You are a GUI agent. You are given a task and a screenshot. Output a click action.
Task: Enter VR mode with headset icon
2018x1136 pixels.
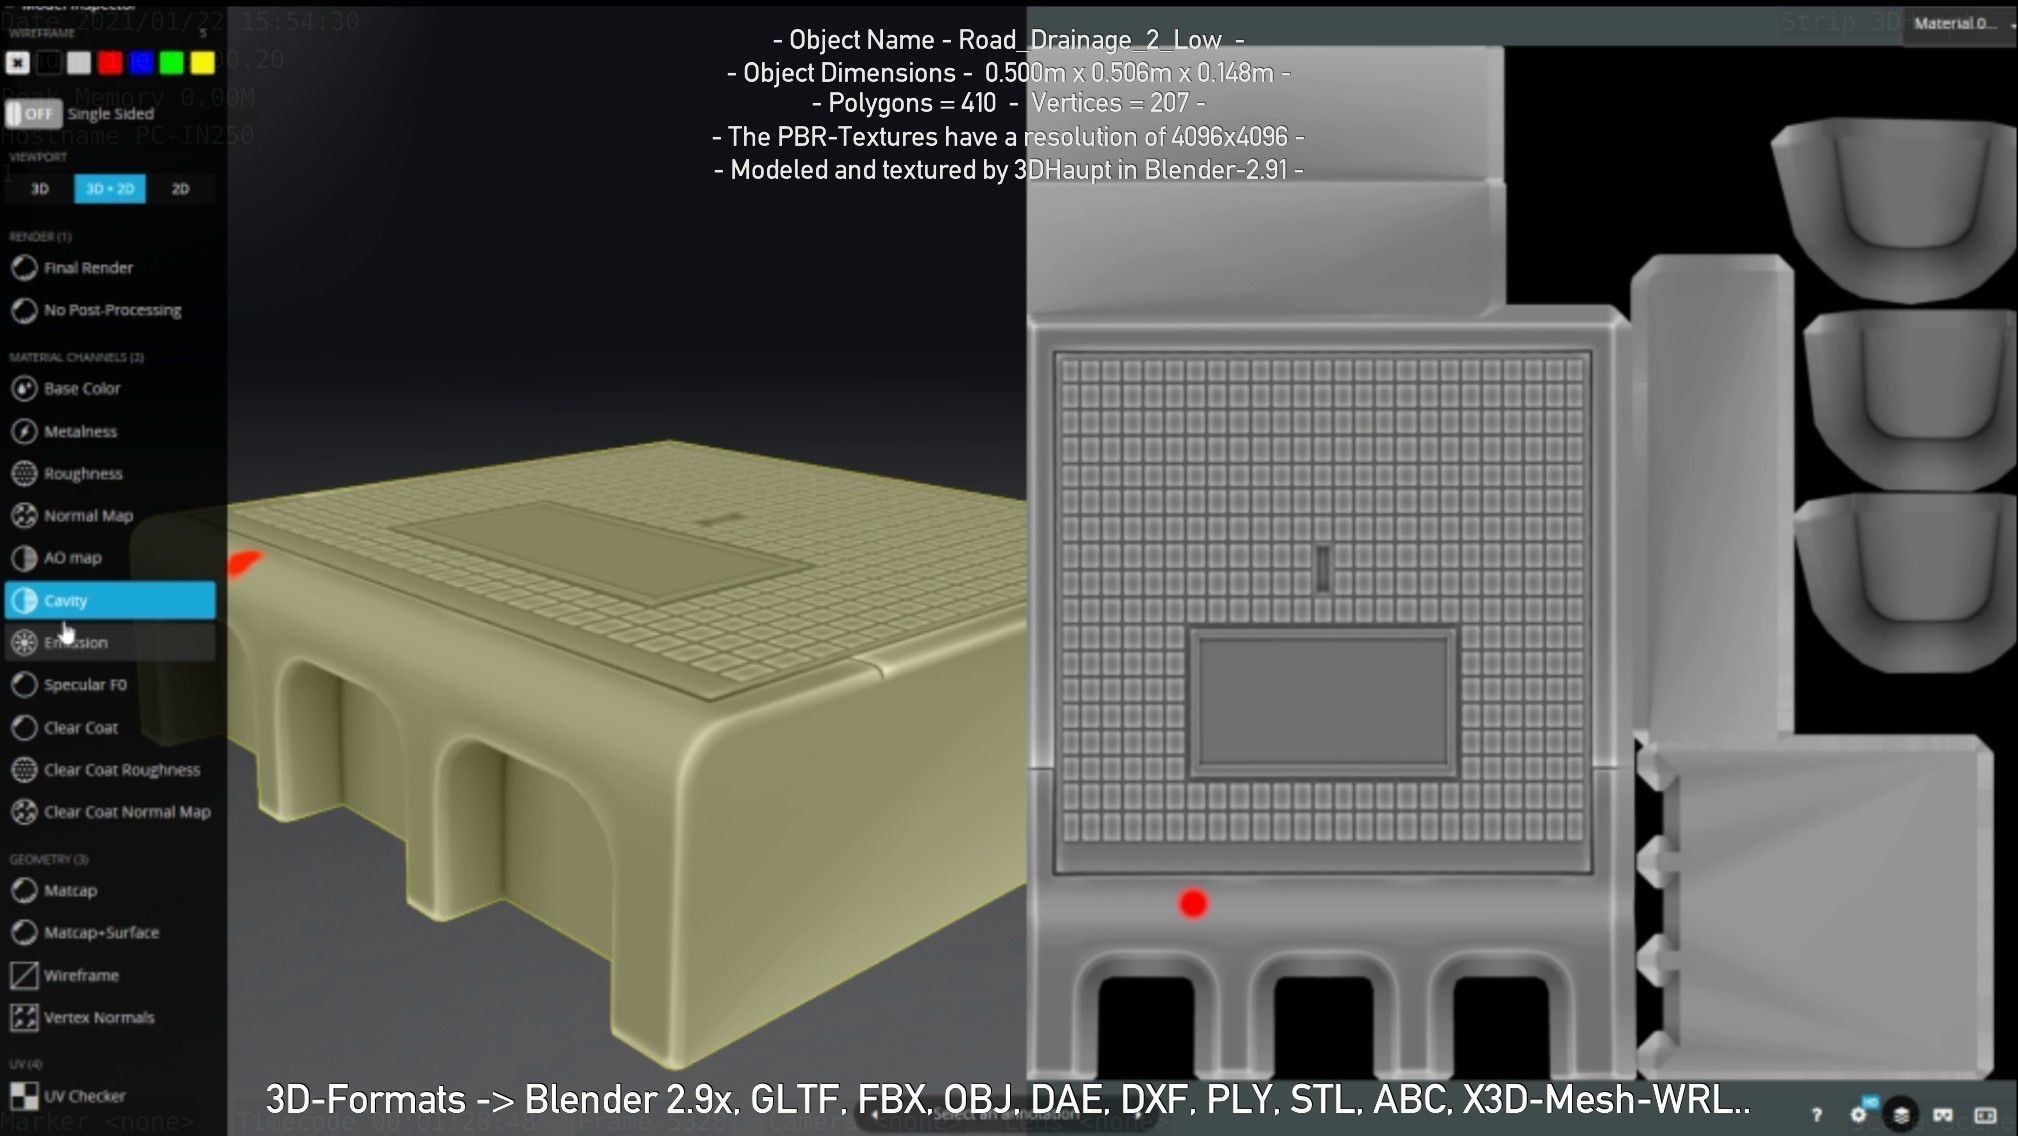pyautogui.click(x=1943, y=1114)
